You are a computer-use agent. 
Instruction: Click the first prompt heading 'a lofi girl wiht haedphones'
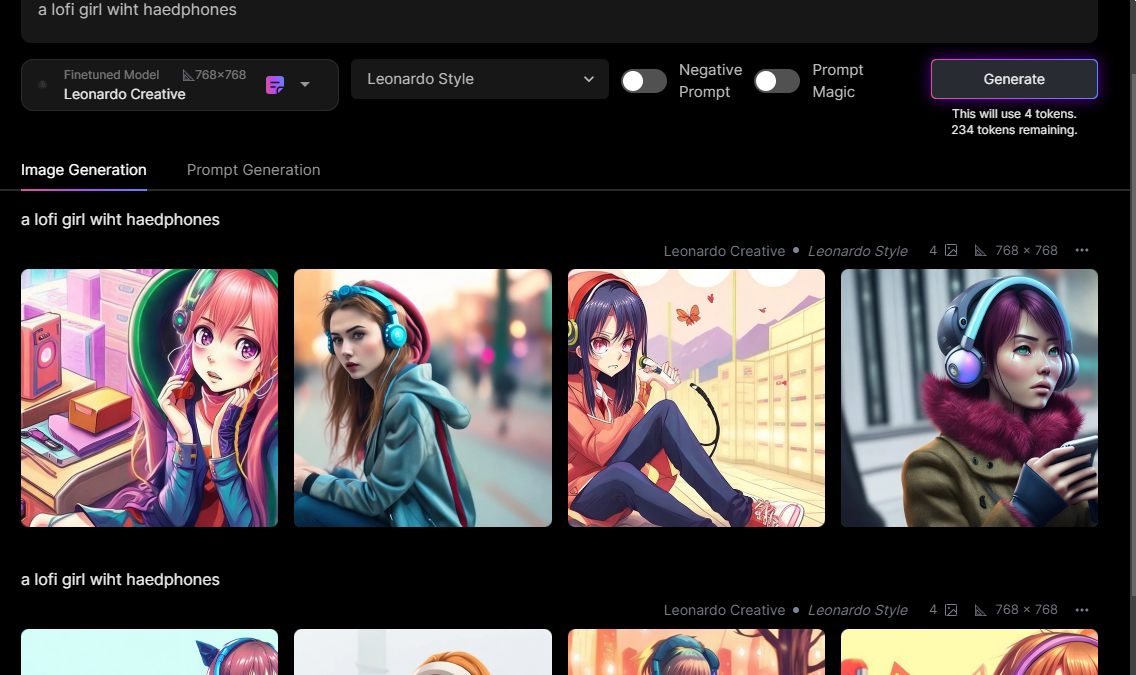coord(120,219)
